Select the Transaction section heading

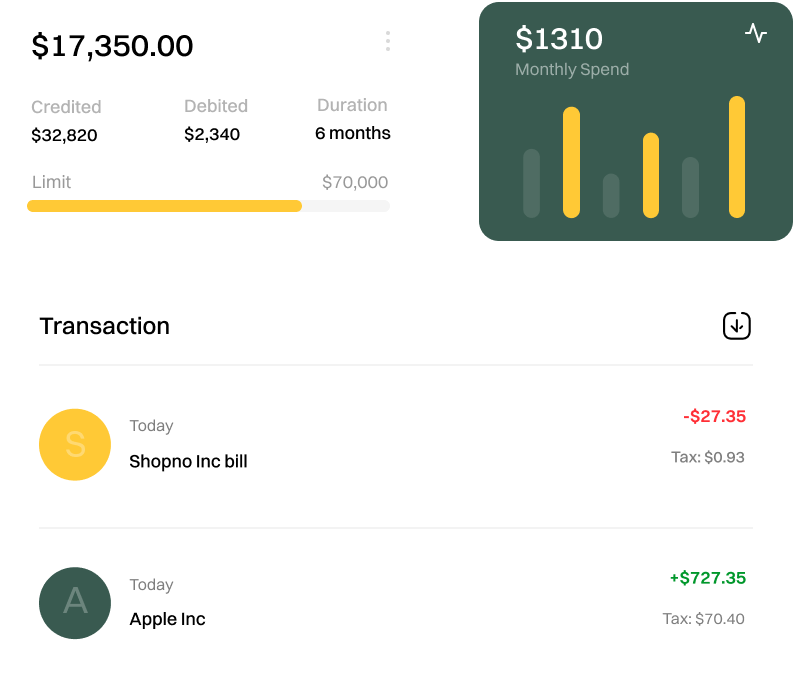(104, 326)
